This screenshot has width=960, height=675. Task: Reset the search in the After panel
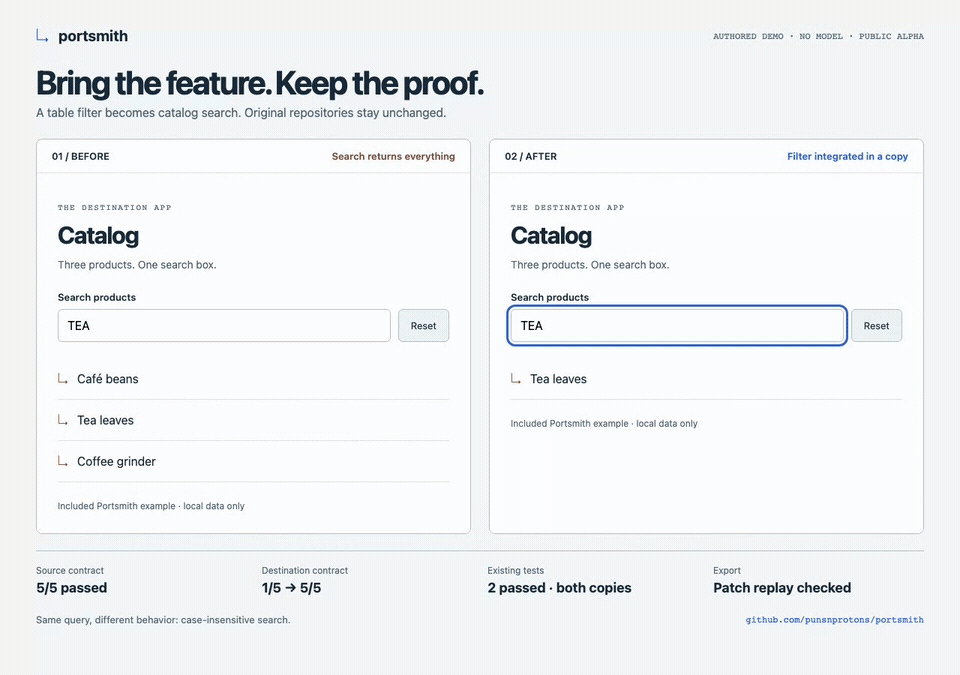point(876,326)
